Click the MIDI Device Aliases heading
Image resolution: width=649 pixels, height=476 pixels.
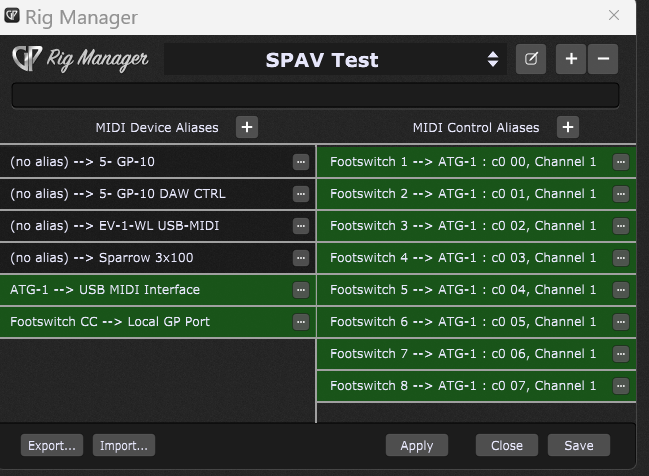point(157,127)
